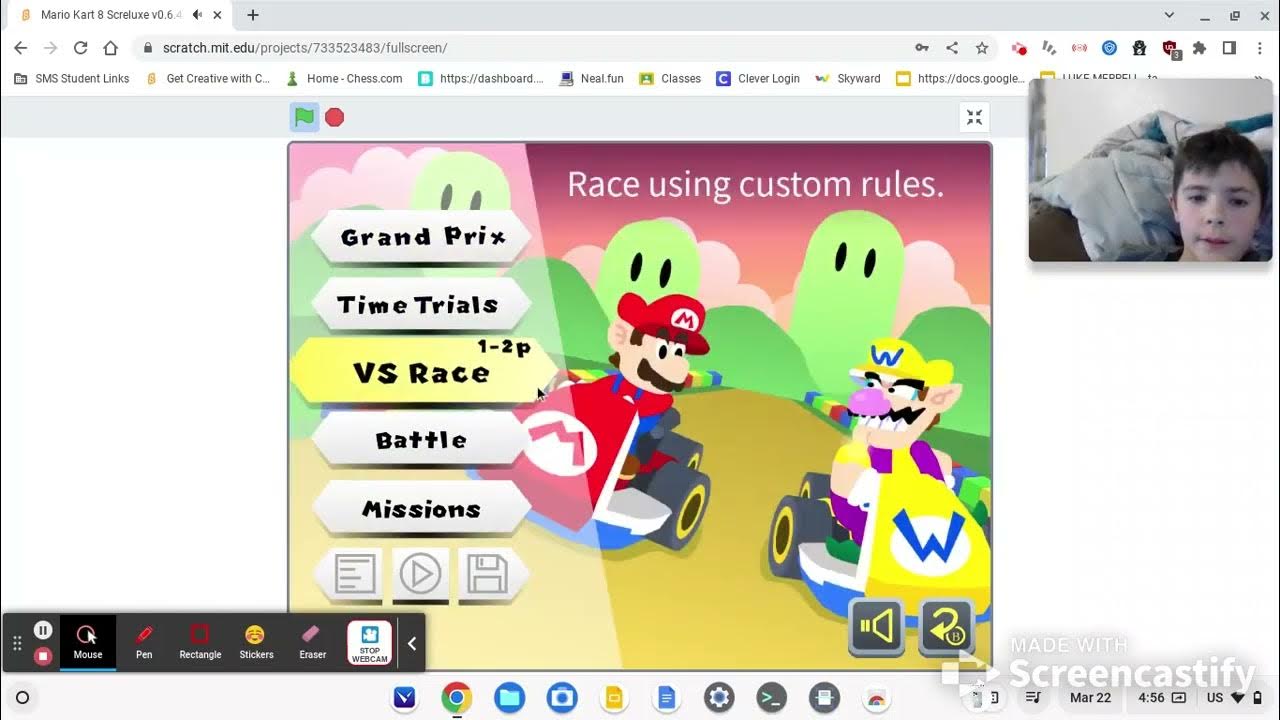Image resolution: width=1280 pixels, height=720 pixels.
Task: Toggle the game's speaker sound button
Action: (x=876, y=627)
